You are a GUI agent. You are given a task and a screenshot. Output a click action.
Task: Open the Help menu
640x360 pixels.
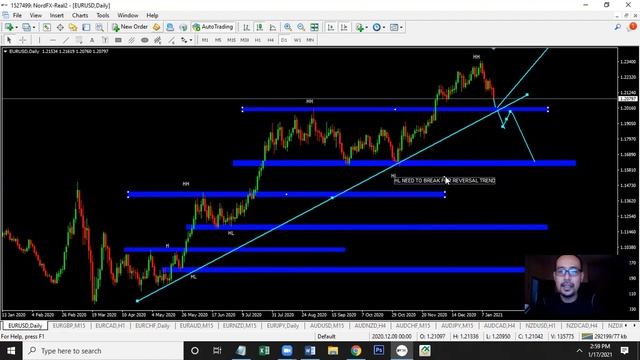[x=152, y=16]
